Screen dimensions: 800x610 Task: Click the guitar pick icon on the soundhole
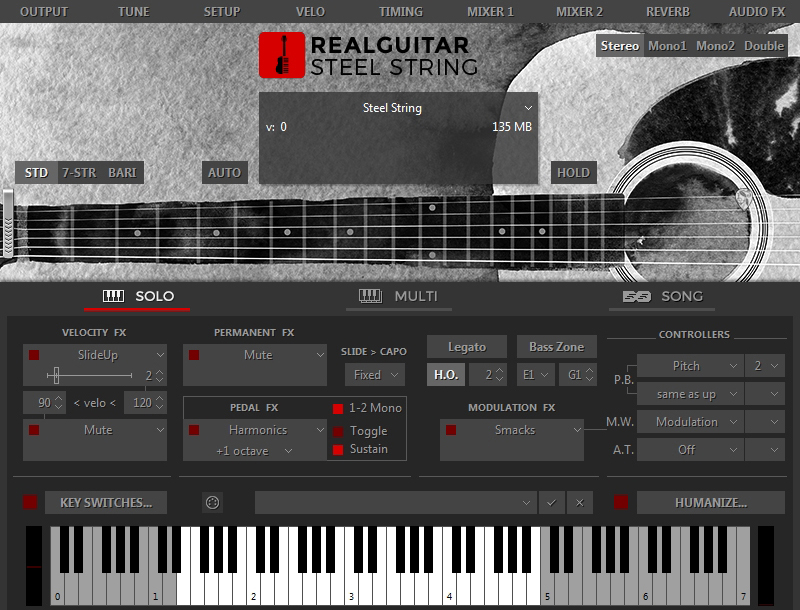coord(744,199)
